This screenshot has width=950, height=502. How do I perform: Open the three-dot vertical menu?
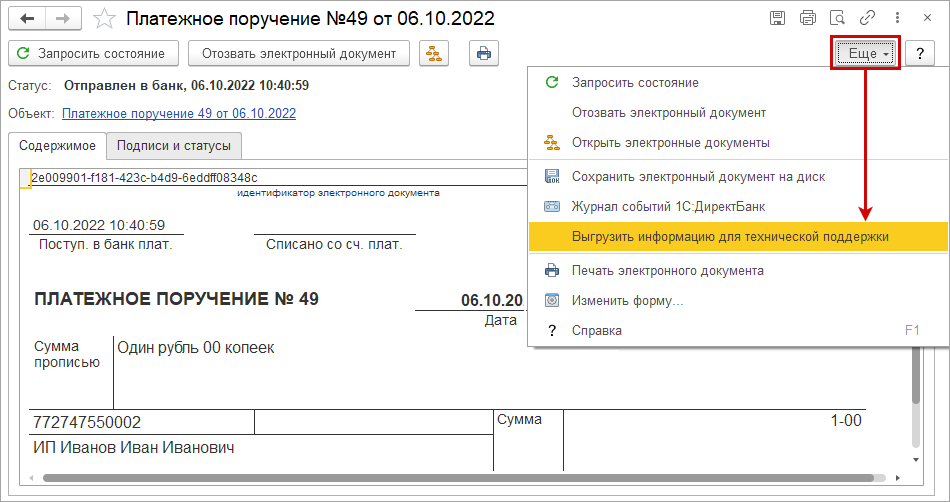[x=897, y=19]
